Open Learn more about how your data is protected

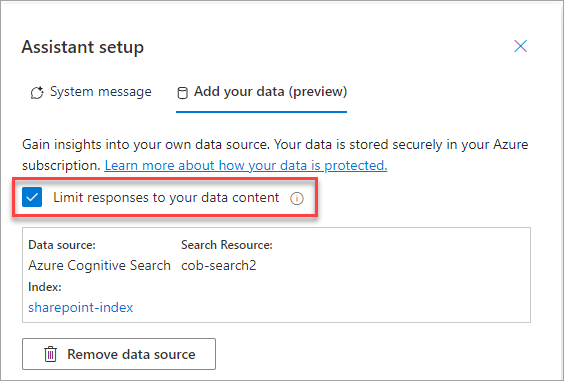[x=246, y=165]
